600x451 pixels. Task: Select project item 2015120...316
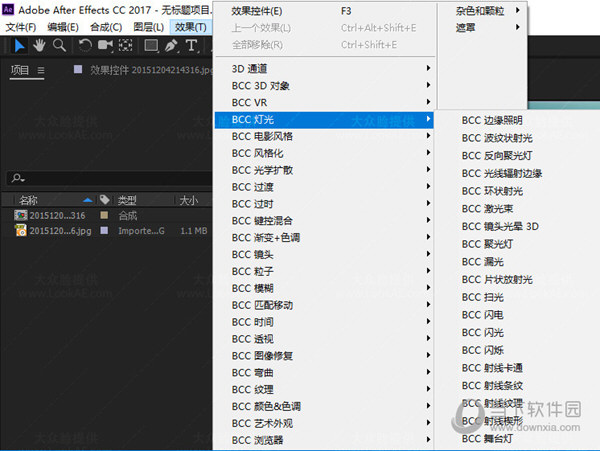click(x=57, y=215)
